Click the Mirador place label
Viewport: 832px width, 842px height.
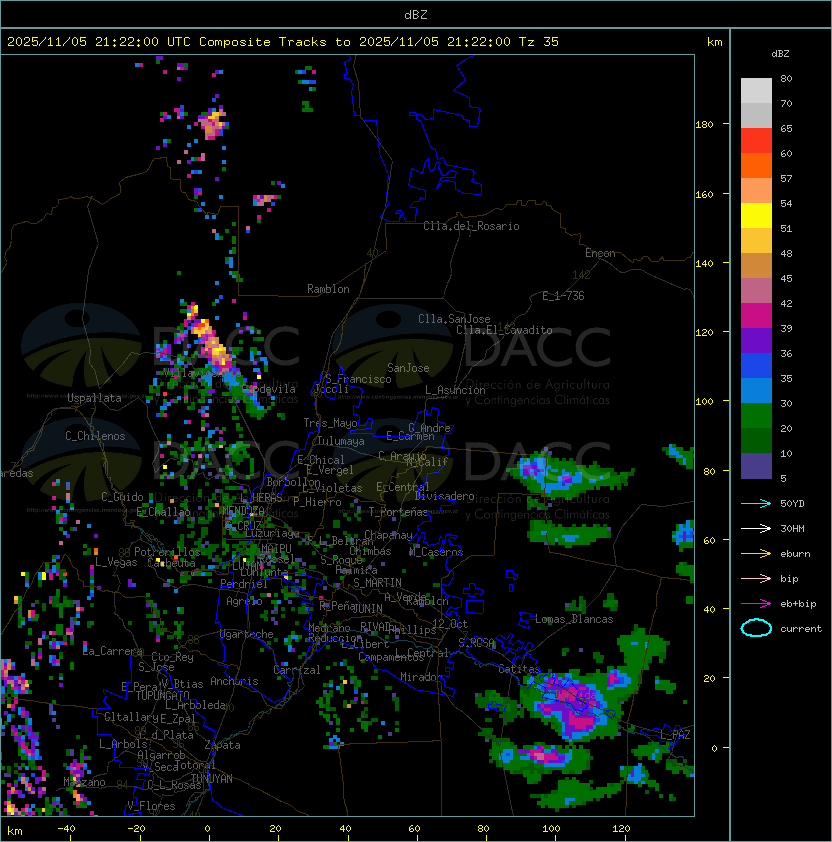[422, 677]
